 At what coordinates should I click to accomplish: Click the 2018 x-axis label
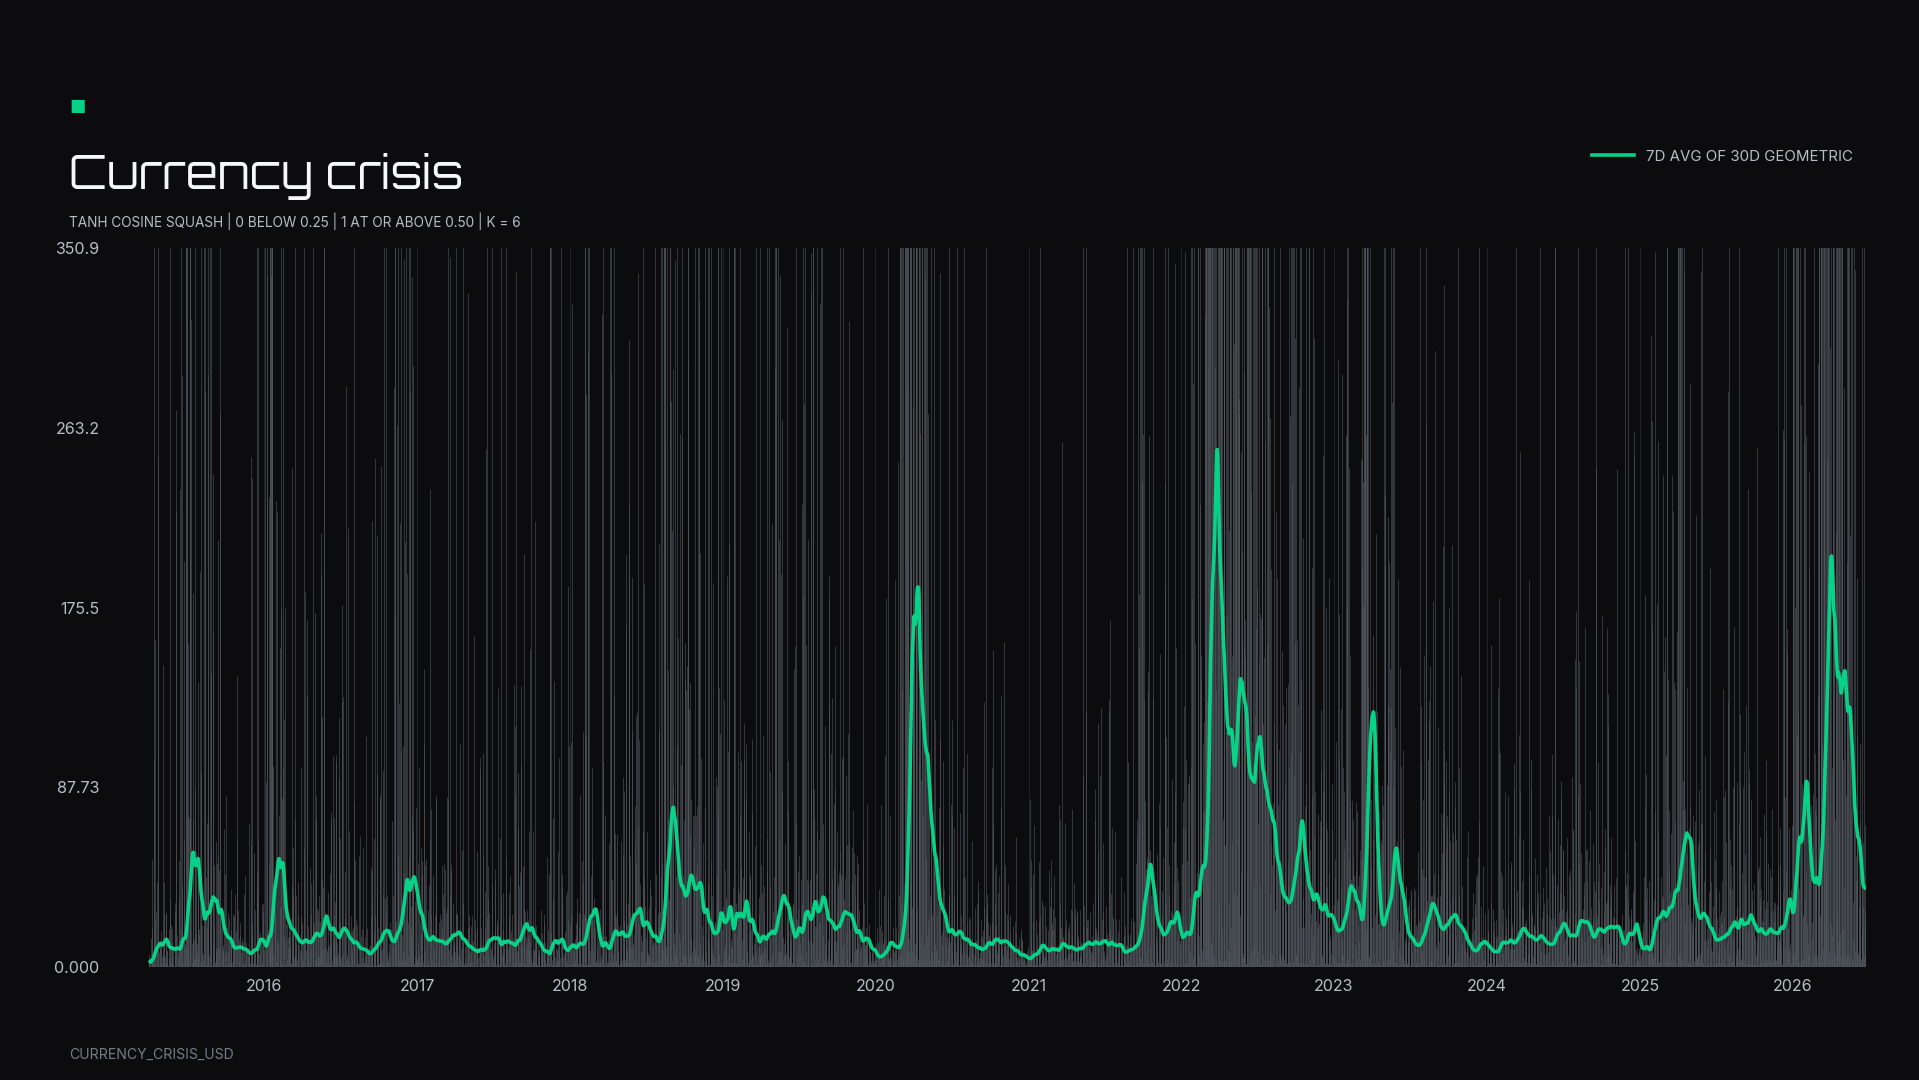[570, 985]
